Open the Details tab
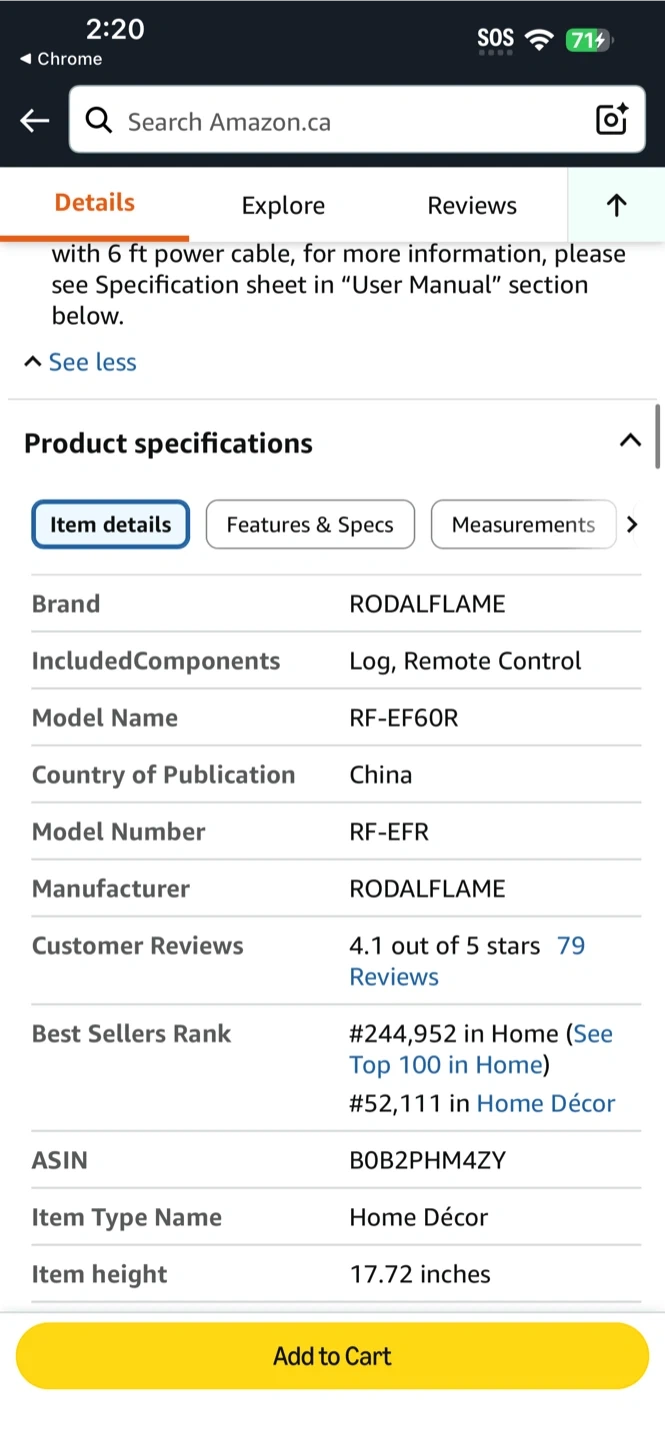The height and width of the screenshot is (1440, 665). 94,203
